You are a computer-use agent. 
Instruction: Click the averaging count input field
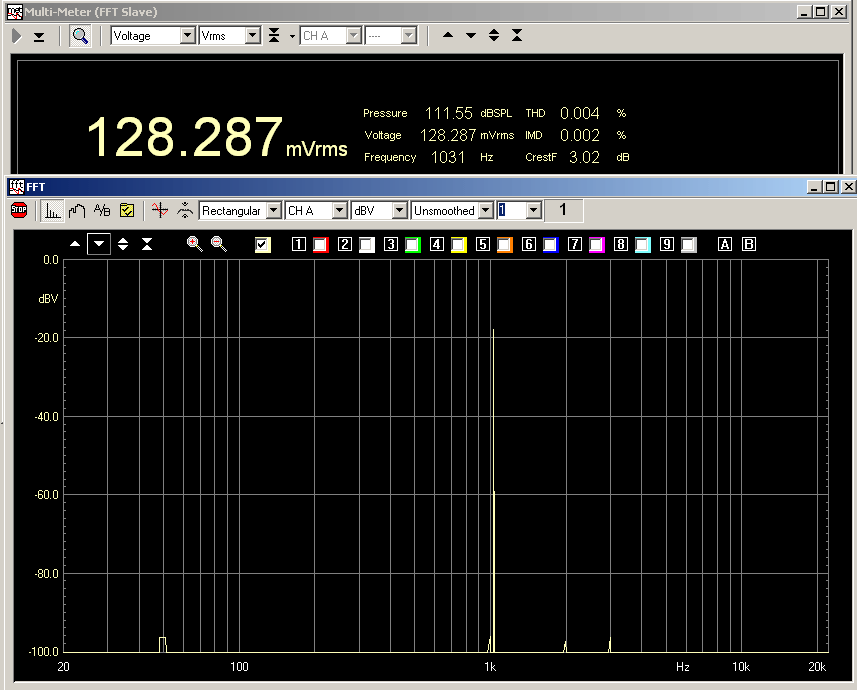[x=511, y=211]
